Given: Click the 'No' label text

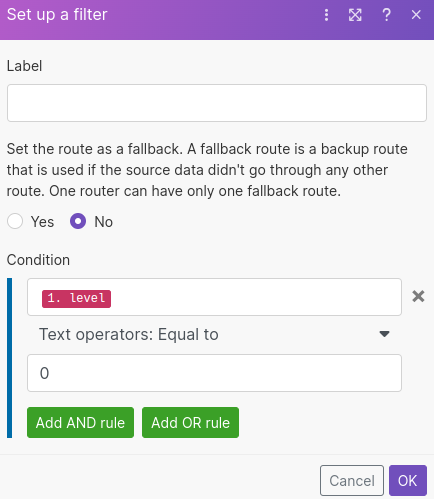Looking at the screenshot, I should point(103,222).
